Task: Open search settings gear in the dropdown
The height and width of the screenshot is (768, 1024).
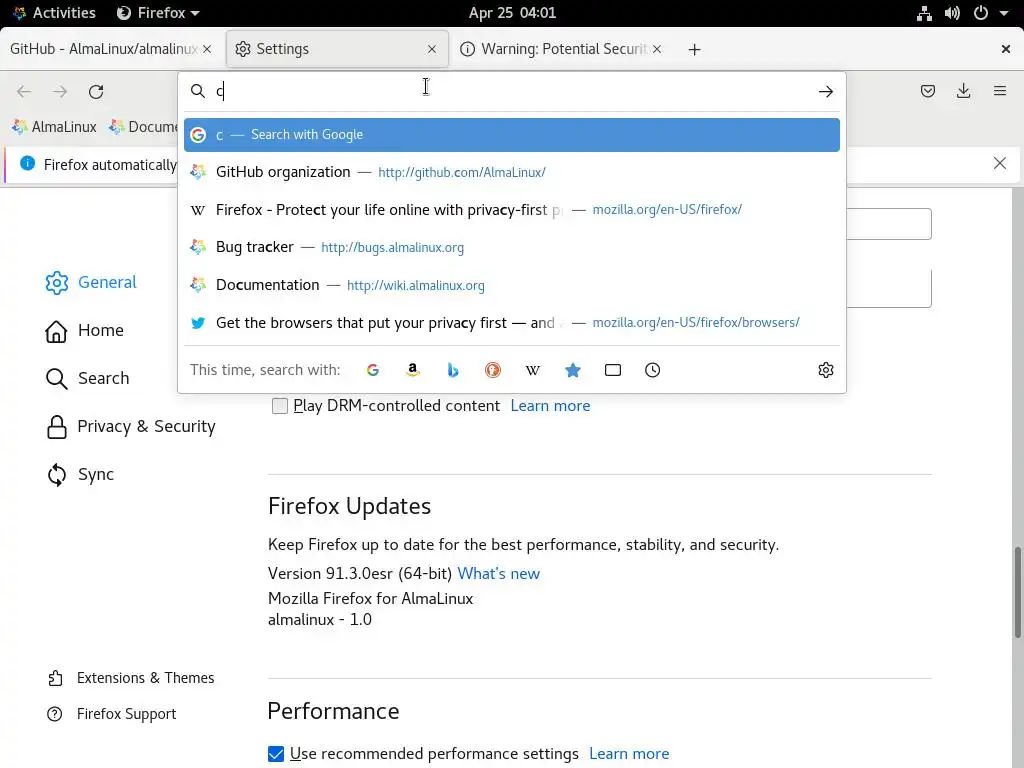Action: [x=825, y=370]
